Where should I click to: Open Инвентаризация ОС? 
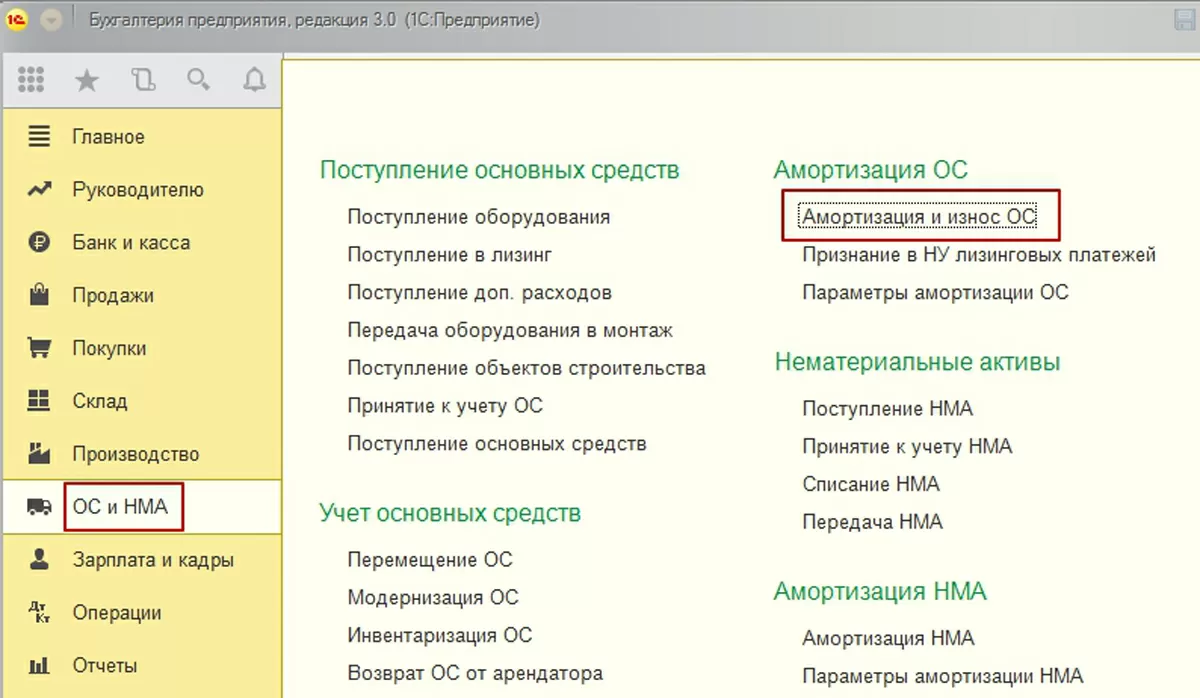tap(440, 635)
